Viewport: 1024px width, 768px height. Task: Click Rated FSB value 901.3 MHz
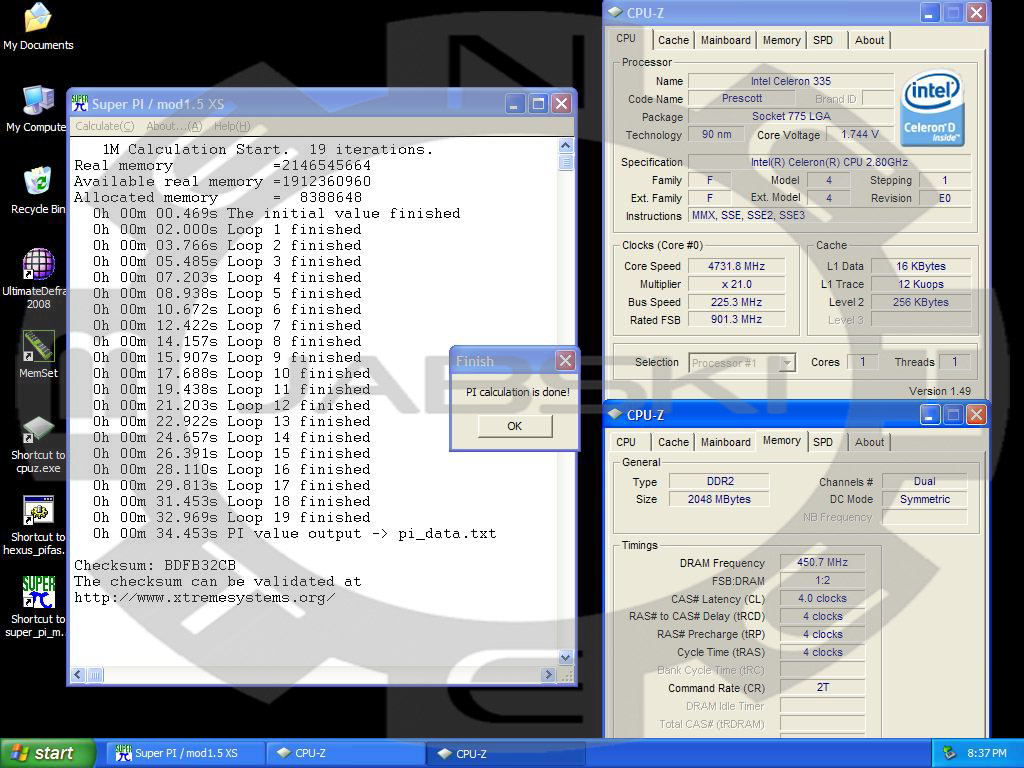click(x=736, y=319)
